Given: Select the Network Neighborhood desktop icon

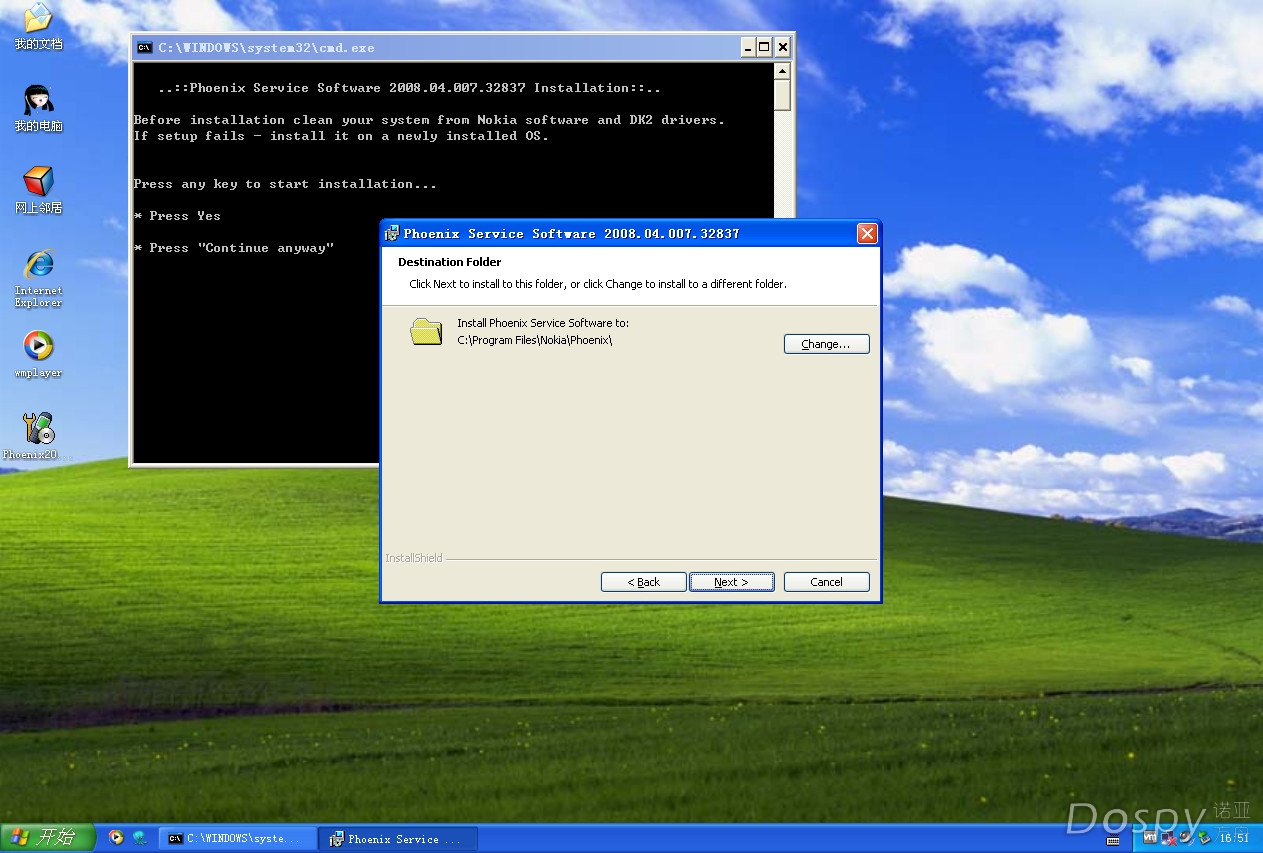Looking at the screenshot, I should (38, 190).
